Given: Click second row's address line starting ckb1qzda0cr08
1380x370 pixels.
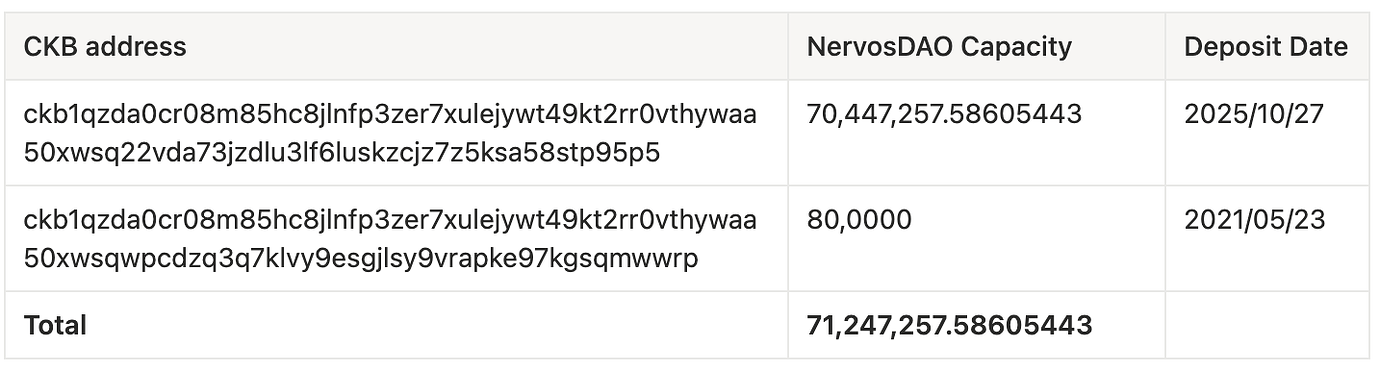Looking at the screenshot, I should pyautogui.click(x=390, y=220).
